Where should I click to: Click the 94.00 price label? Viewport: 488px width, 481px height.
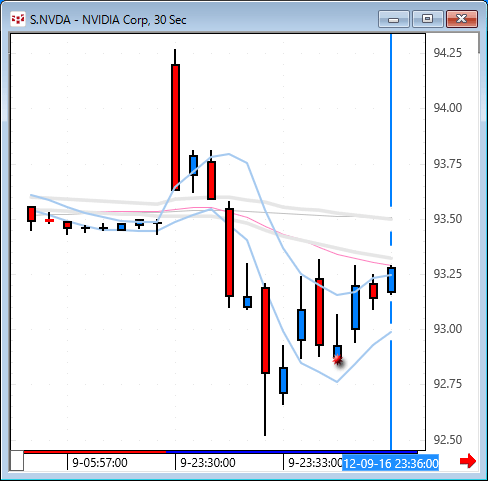click(x=448, y=108)
